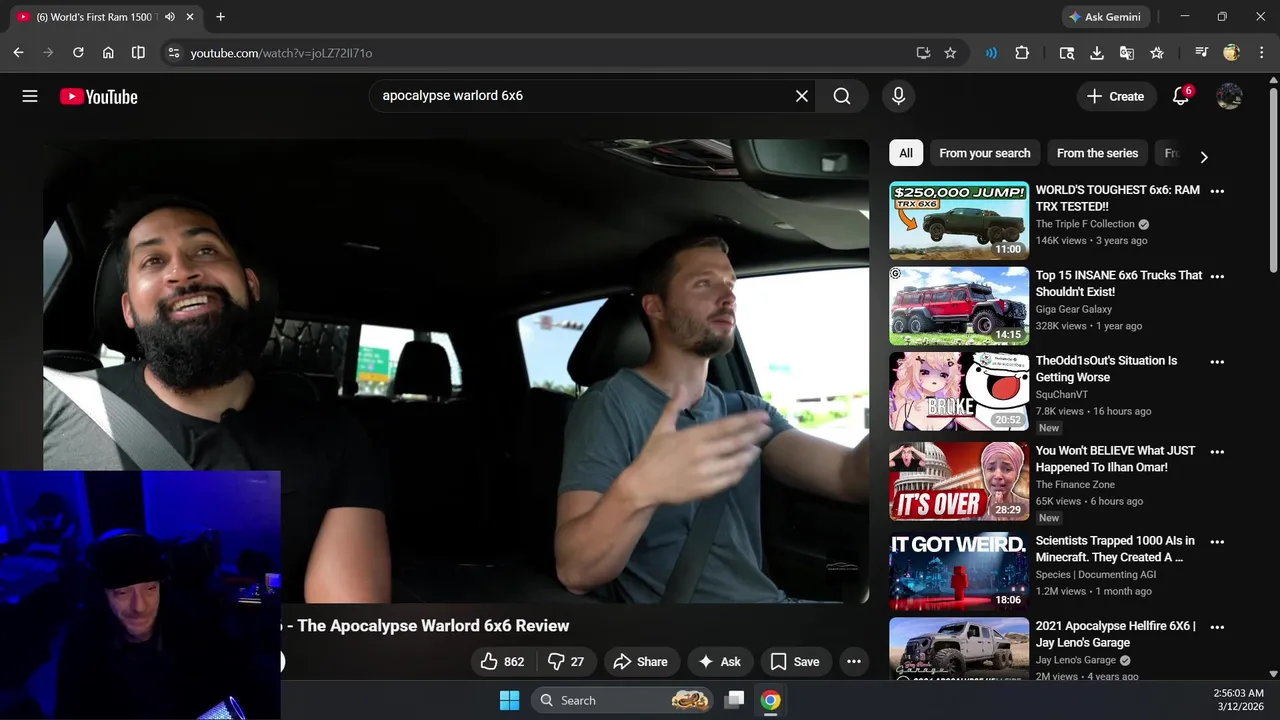Click the blue sound-wave extension icon

tap(991, 53)
